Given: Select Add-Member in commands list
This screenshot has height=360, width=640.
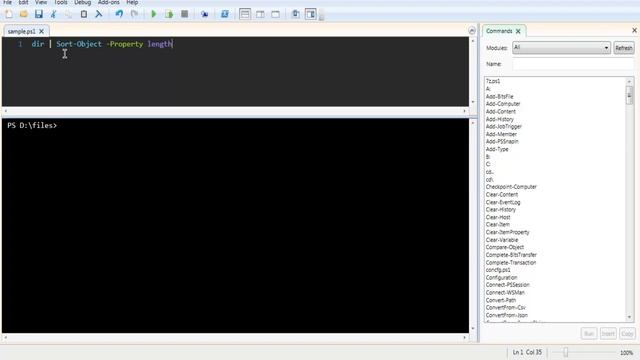Looking at the screenshot, I should tap(501, 134).
